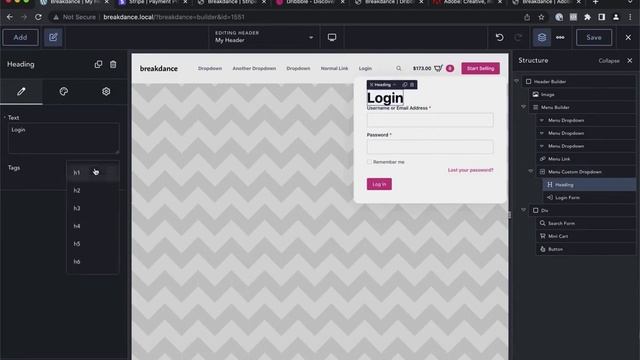Duplicate via the canvas Heading toolbar copy icon

pos(405,85)
